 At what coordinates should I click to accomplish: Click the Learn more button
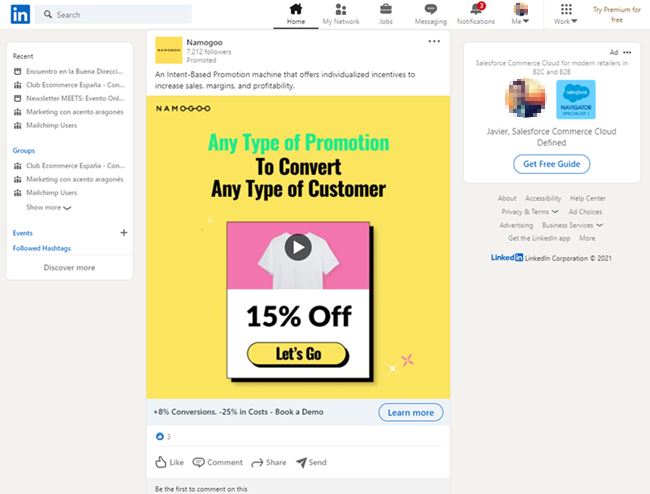[x=410, y=412]
